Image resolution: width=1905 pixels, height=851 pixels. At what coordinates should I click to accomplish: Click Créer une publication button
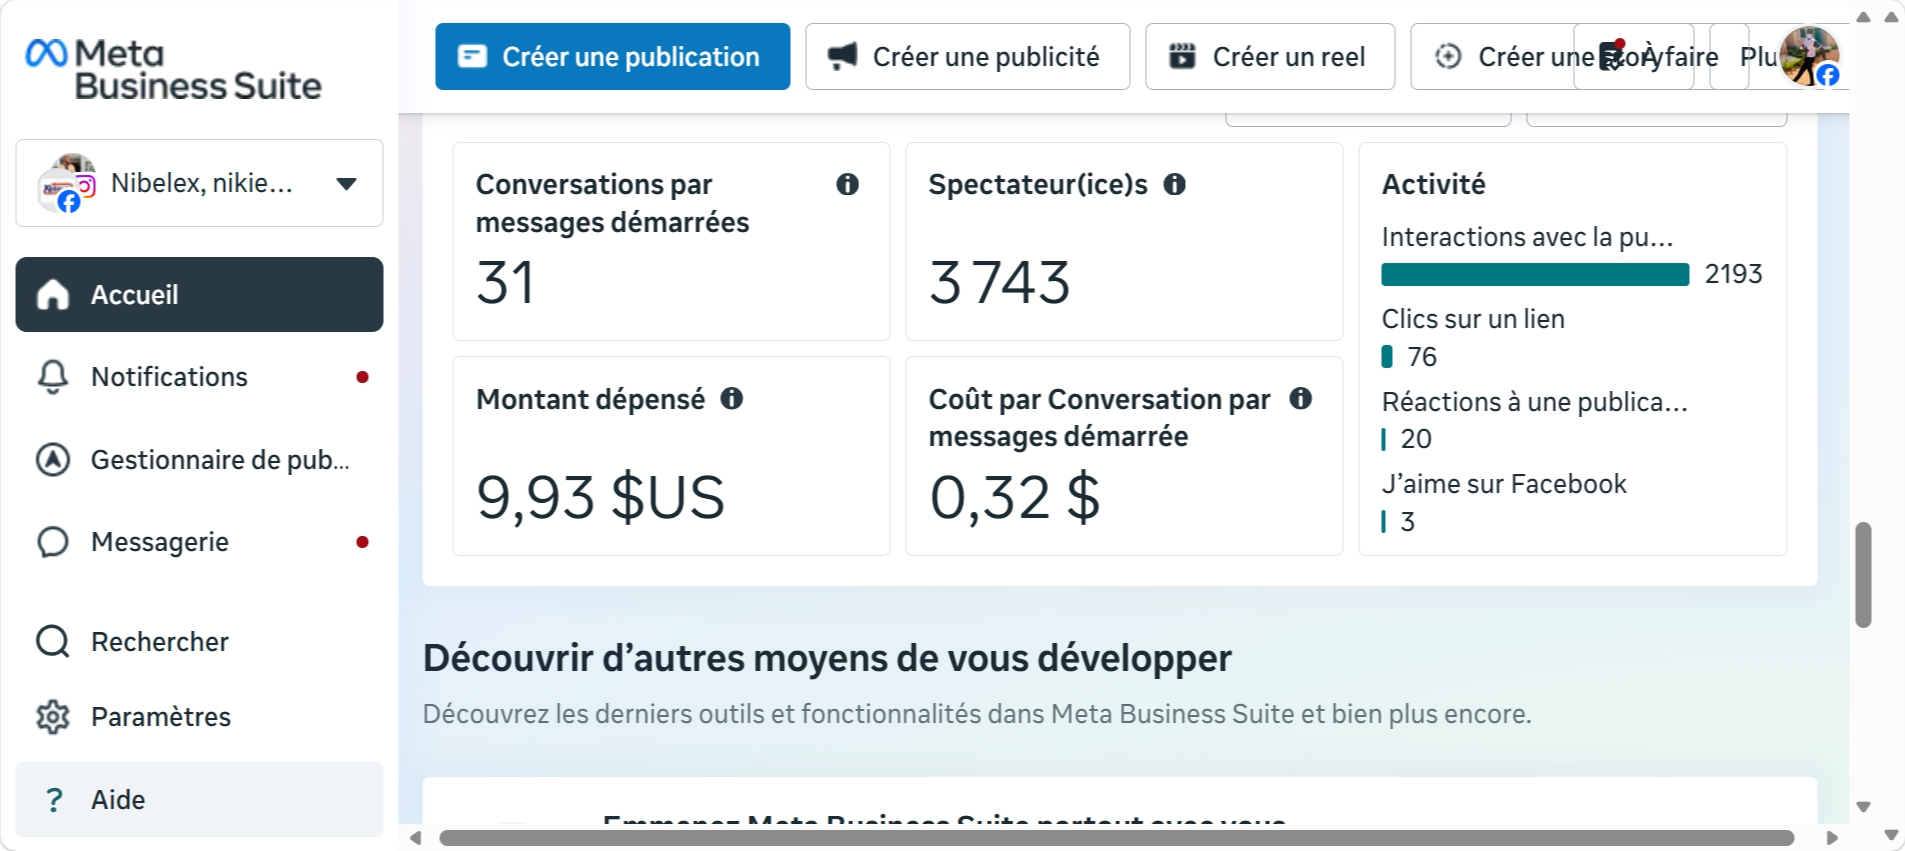coord(612,57)
